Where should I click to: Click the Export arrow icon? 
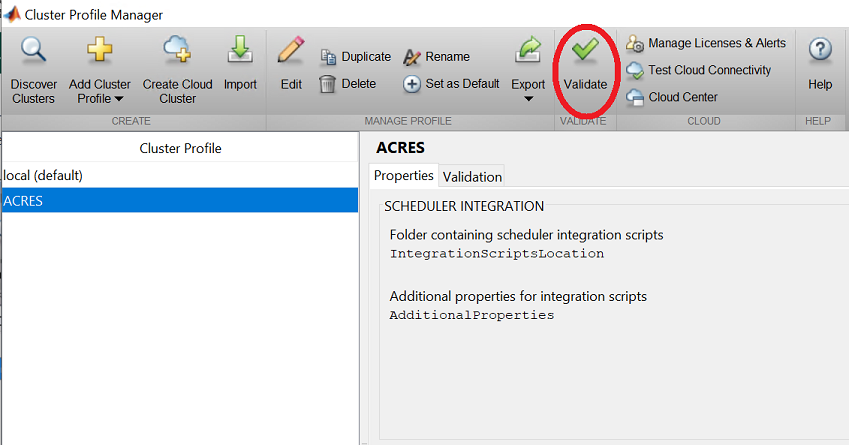click(528, 50)
